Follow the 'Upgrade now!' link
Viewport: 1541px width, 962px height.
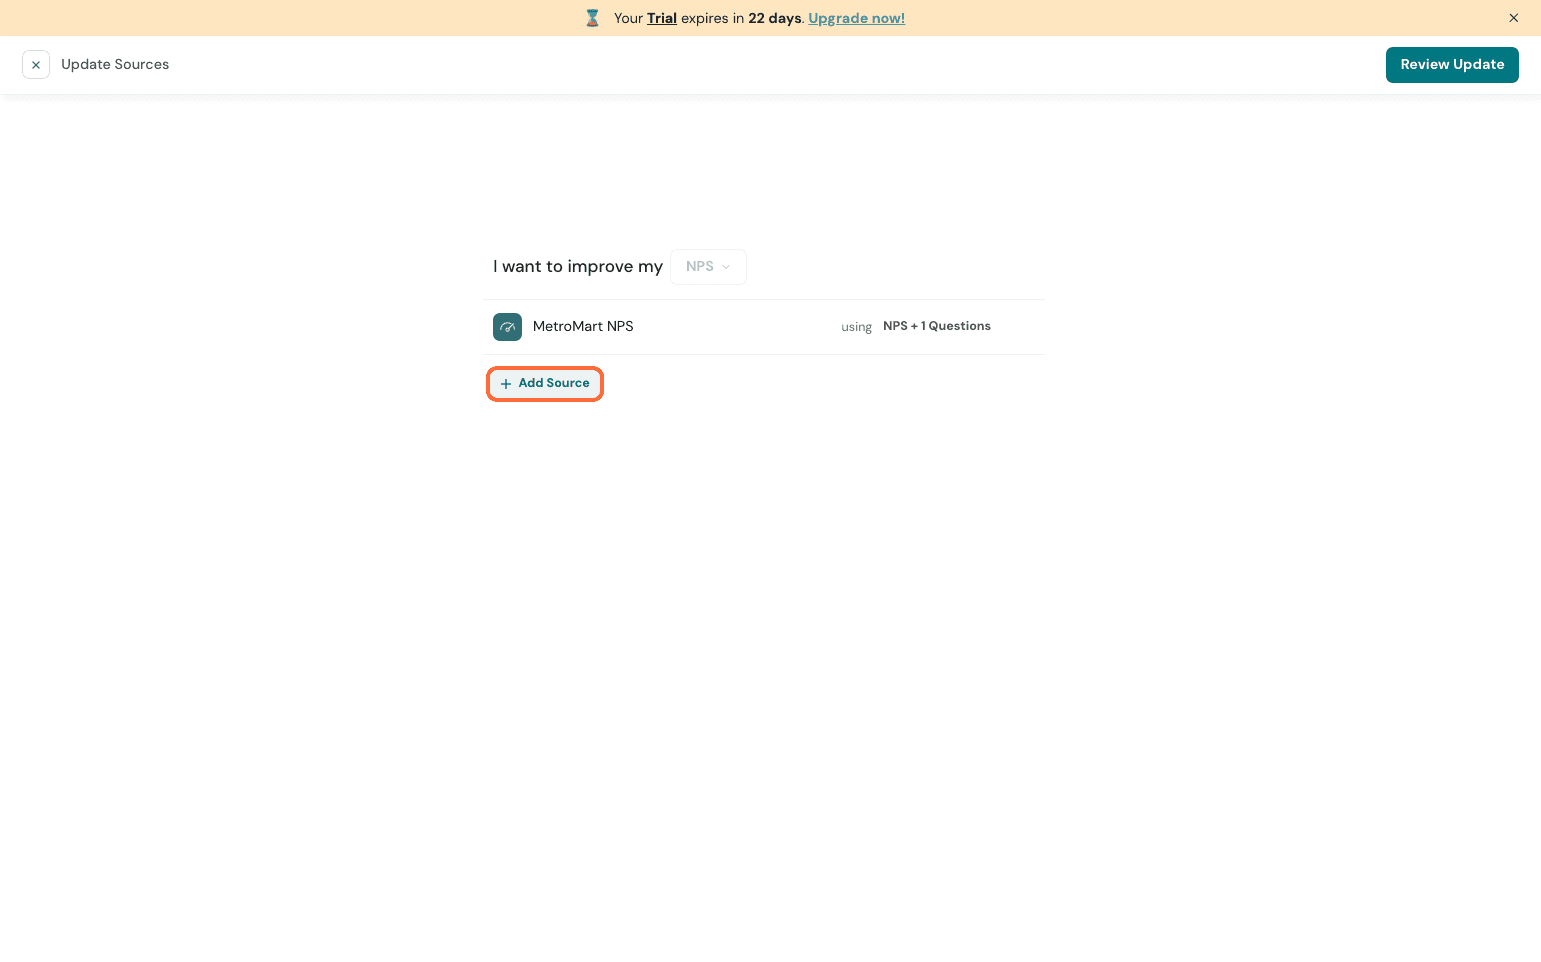pyautogui.click(x=856, y=18)
